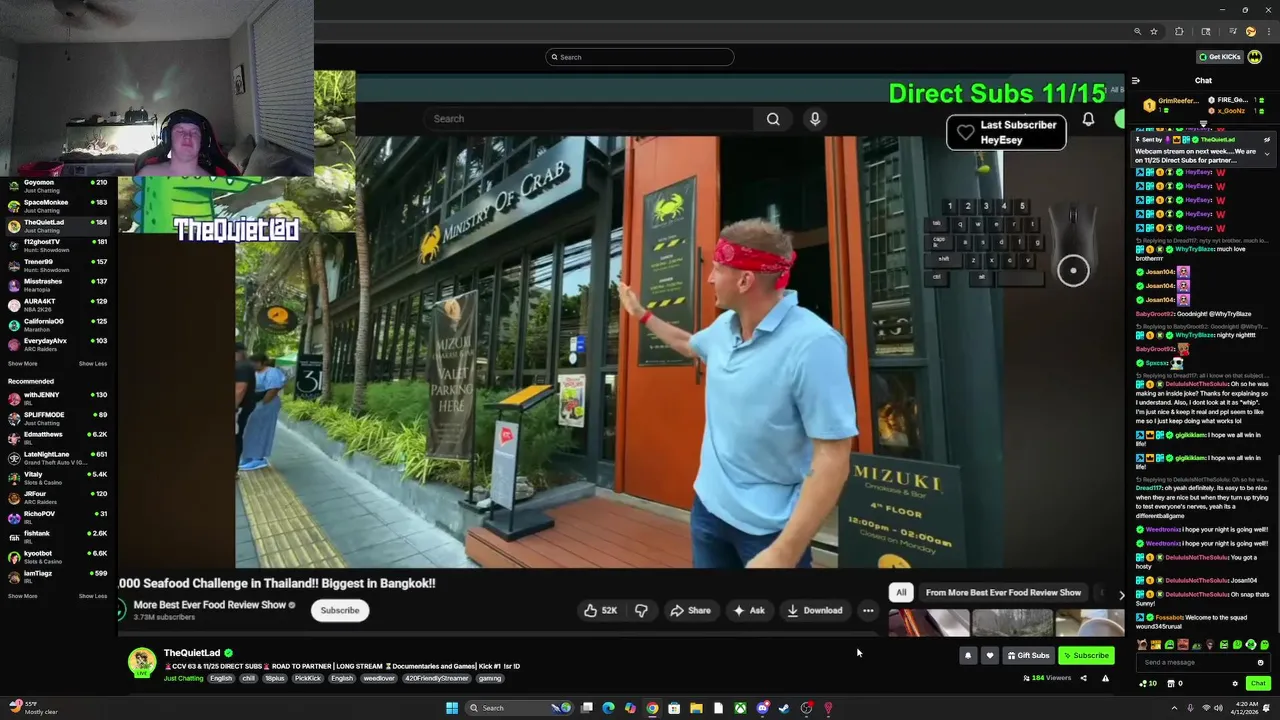Image resolution: width=1280 pixels, height=720 pixels.
Task: Click the magnifier search button in streamed video
Action: click(773, 119)
